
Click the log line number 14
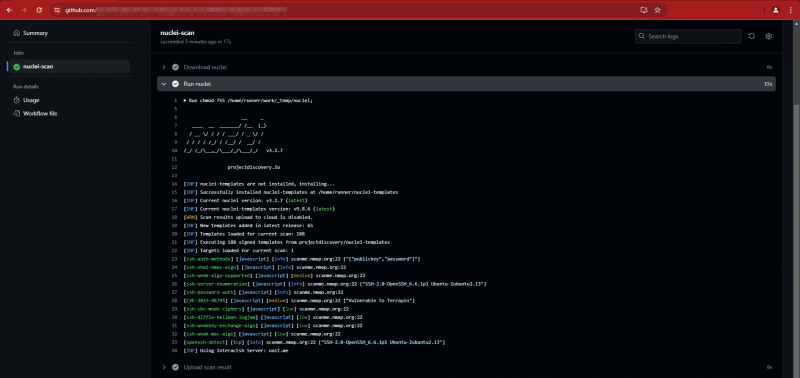[174, 184]
